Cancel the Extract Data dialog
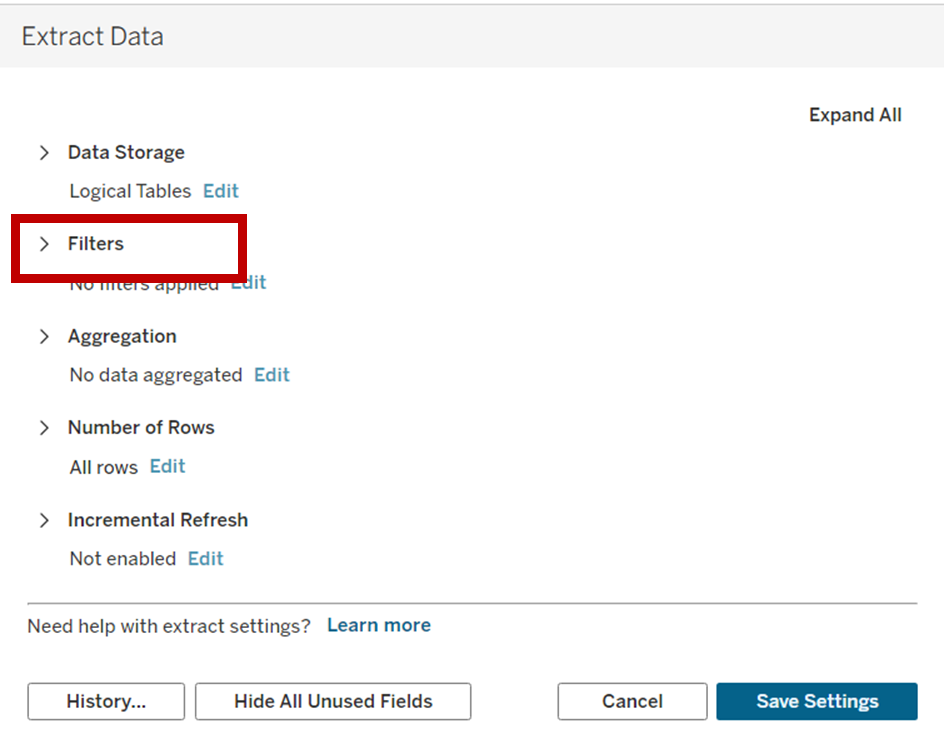944x739 pixels. click(632, 701)
